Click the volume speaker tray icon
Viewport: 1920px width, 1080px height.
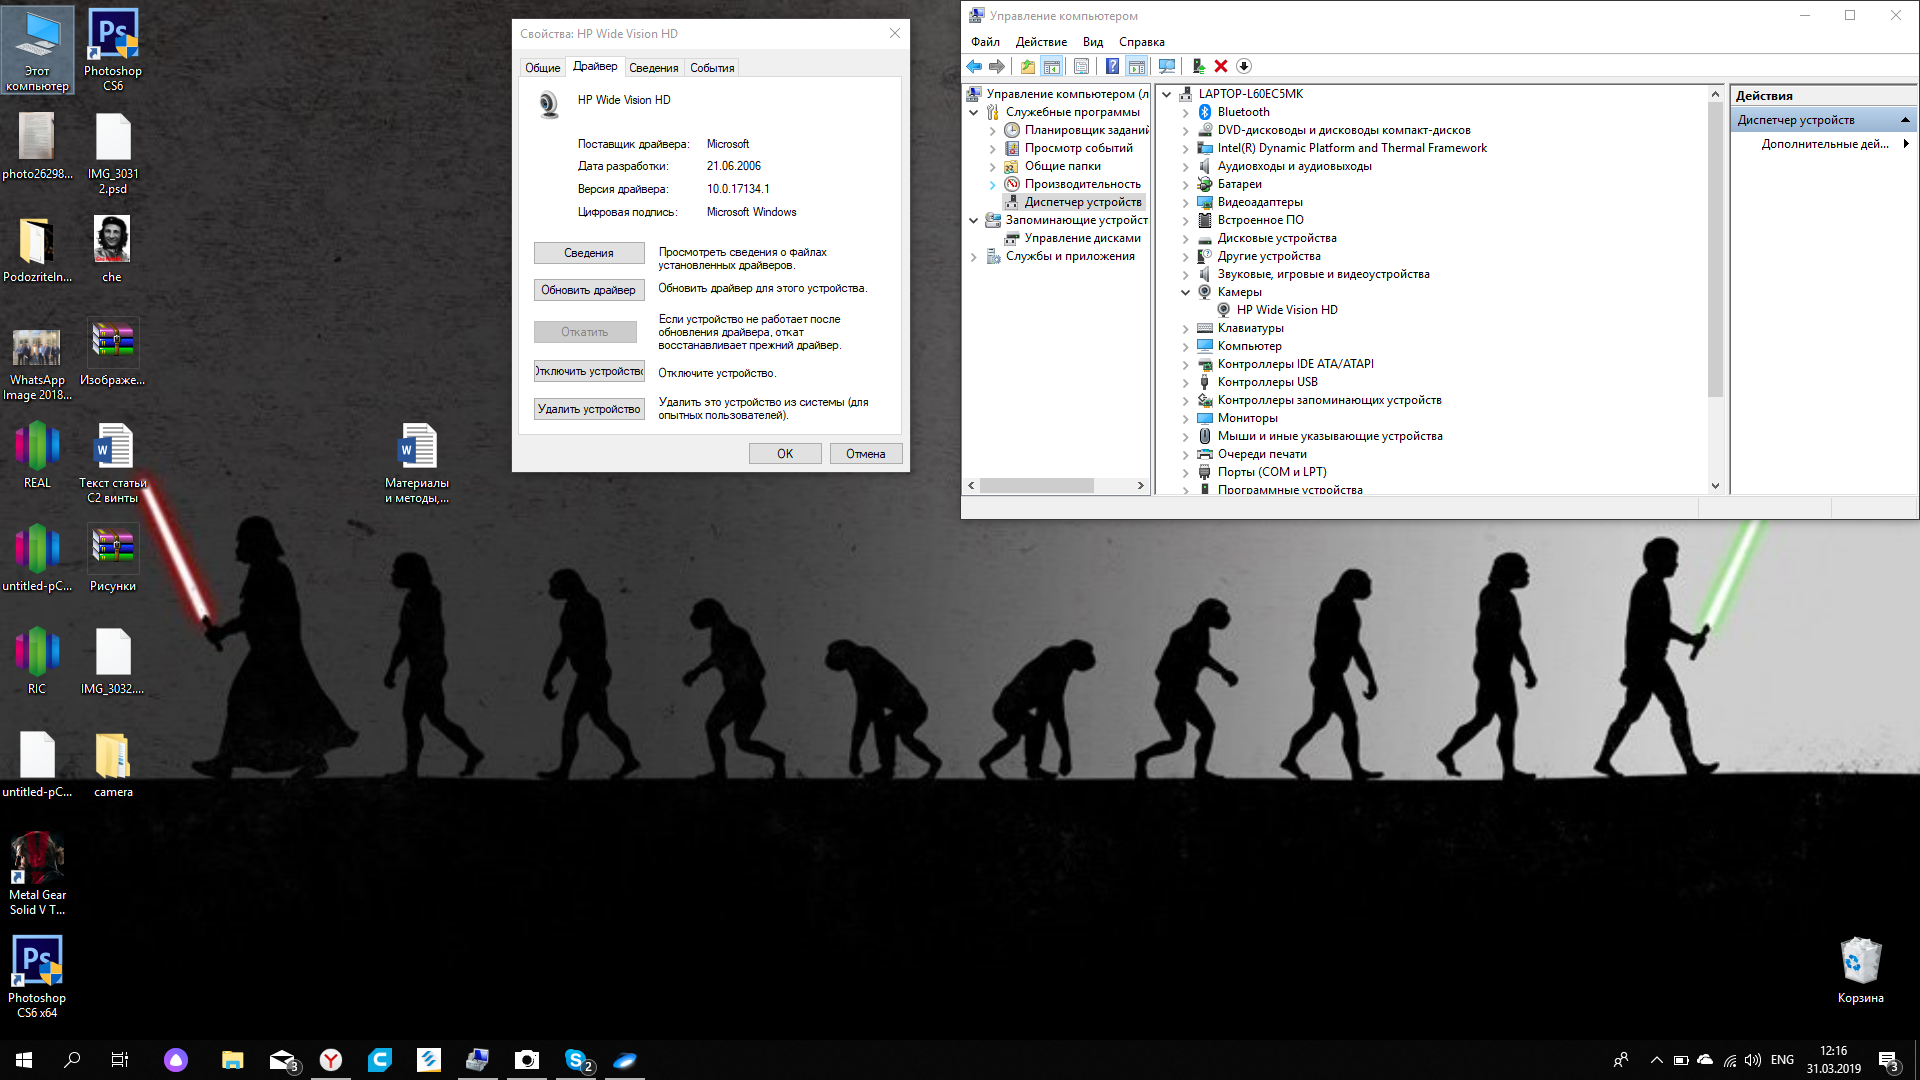point(1753,1060)
